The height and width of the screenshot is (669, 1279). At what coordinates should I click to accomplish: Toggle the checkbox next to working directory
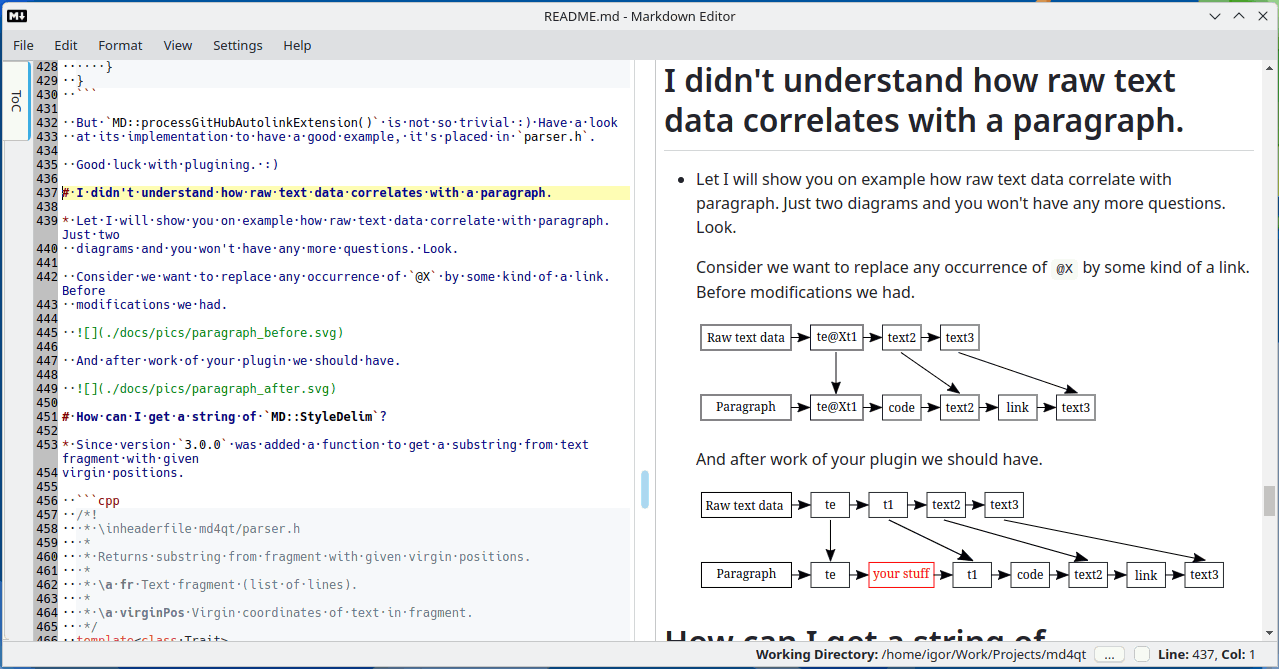click(1142, 655)
